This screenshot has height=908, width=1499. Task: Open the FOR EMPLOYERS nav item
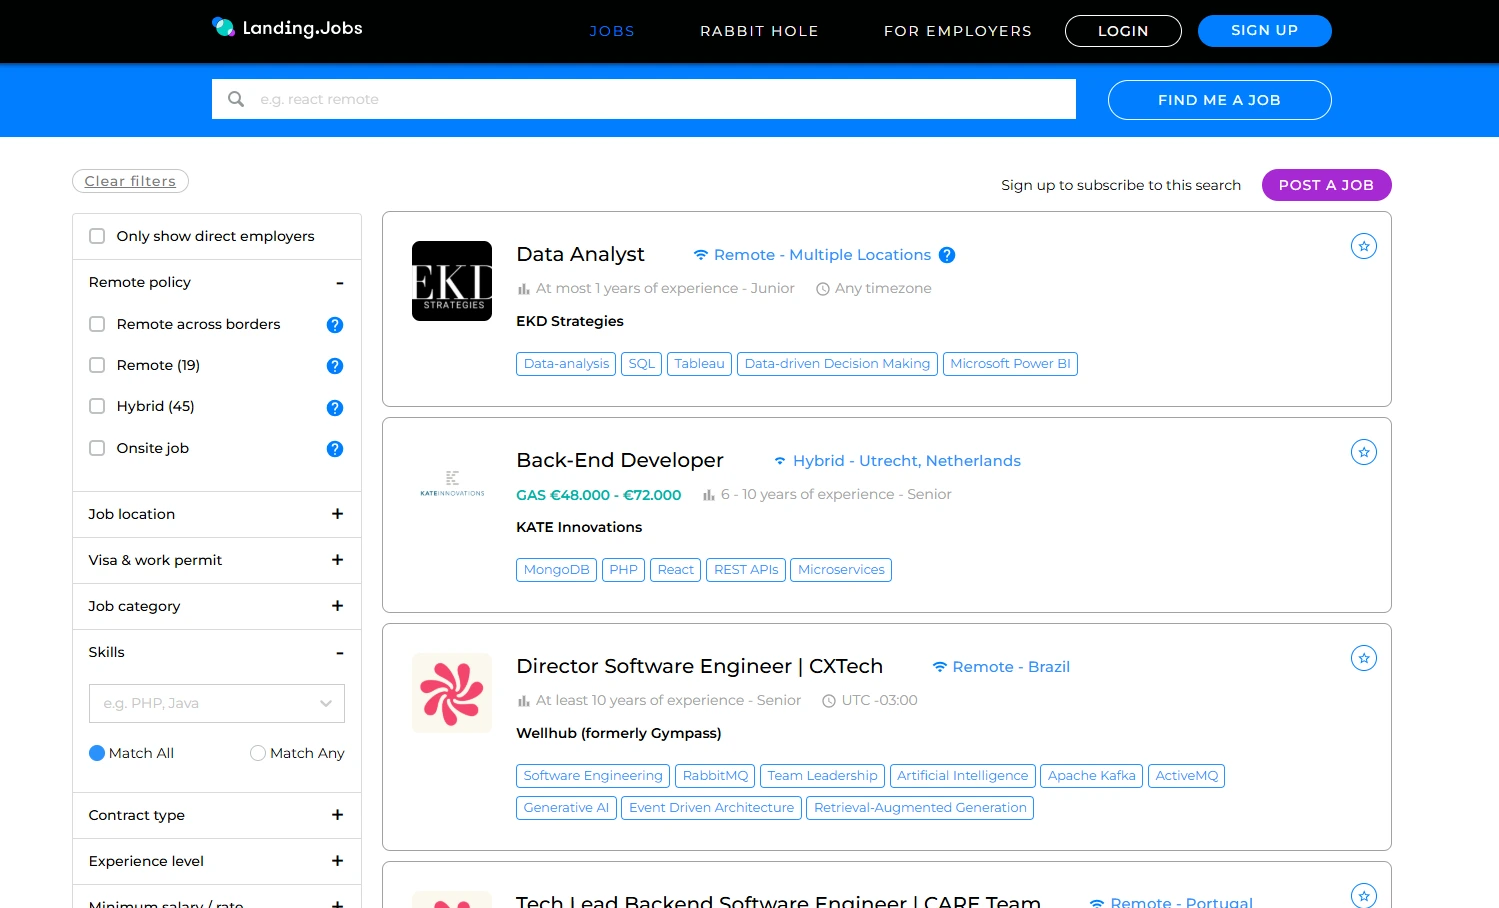point(958,31)
